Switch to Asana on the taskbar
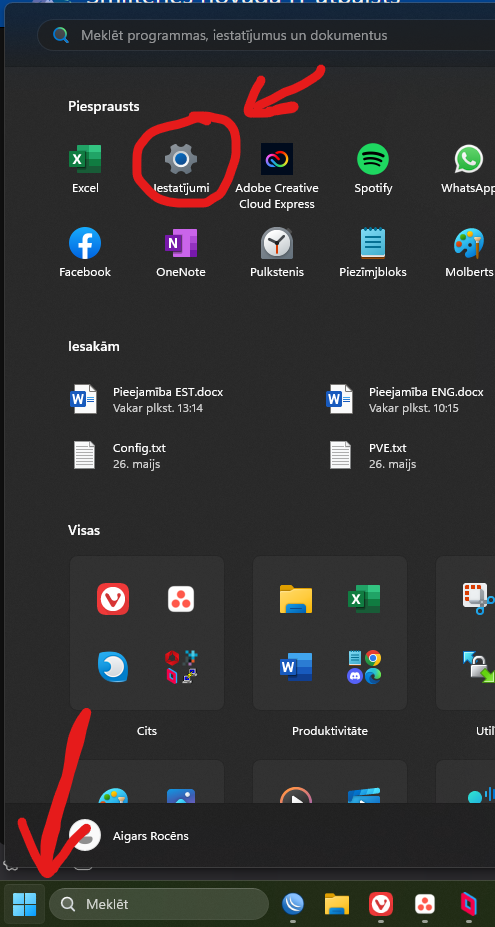 tap(425, 904)
